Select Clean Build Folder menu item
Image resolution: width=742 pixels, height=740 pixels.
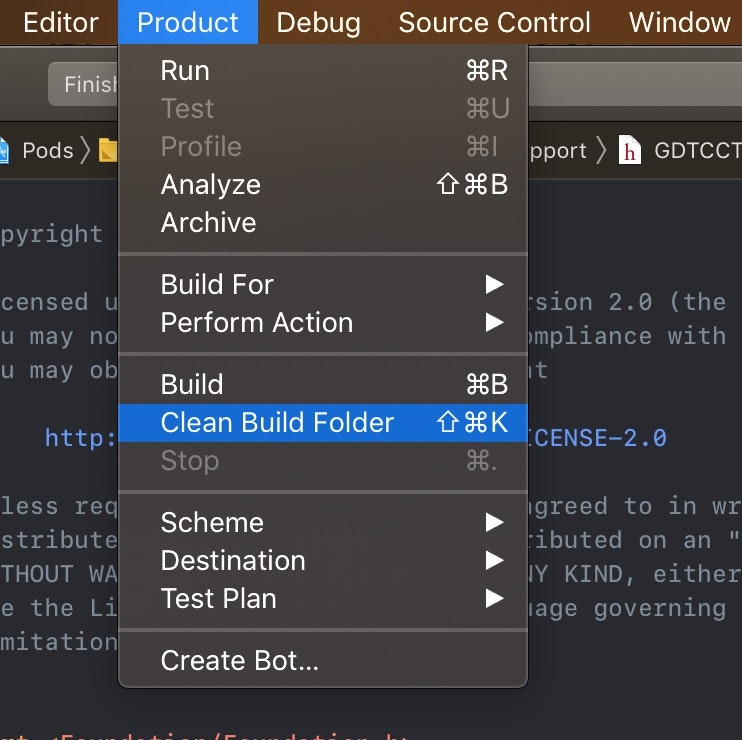323,423
